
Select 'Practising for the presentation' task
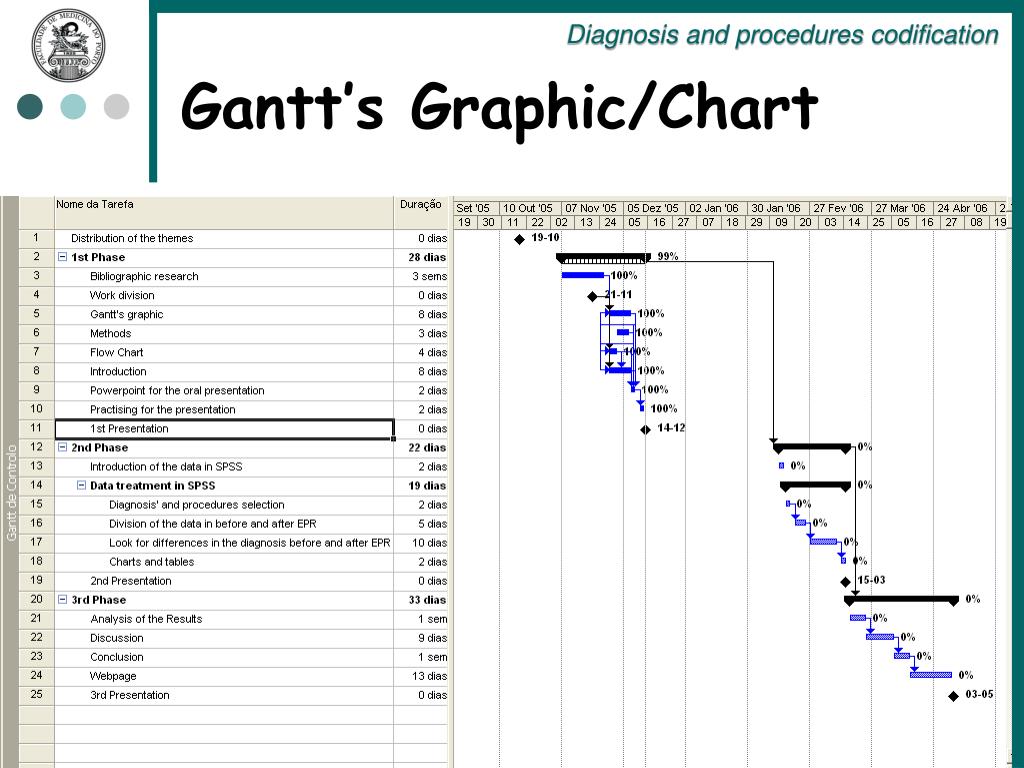click(x=224, y=409)
